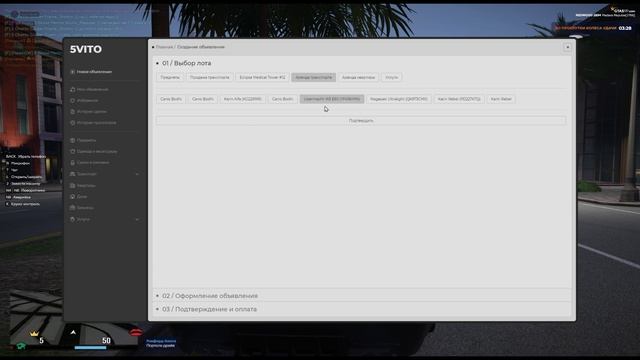This screenshot has width=640, height=360.
Task: Select the Eclipse Medical Tower #12 tab
Action: [x=262, y=77]
